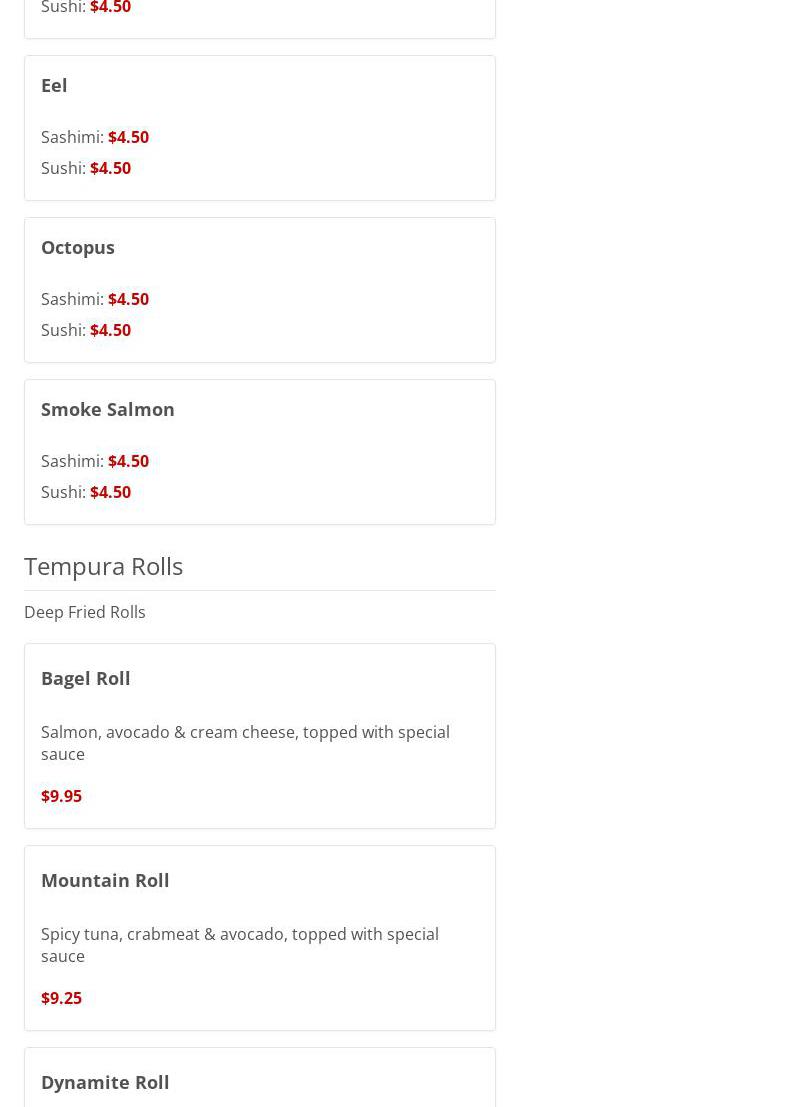Open the Dynamite Roll item

pos(105,1082)
